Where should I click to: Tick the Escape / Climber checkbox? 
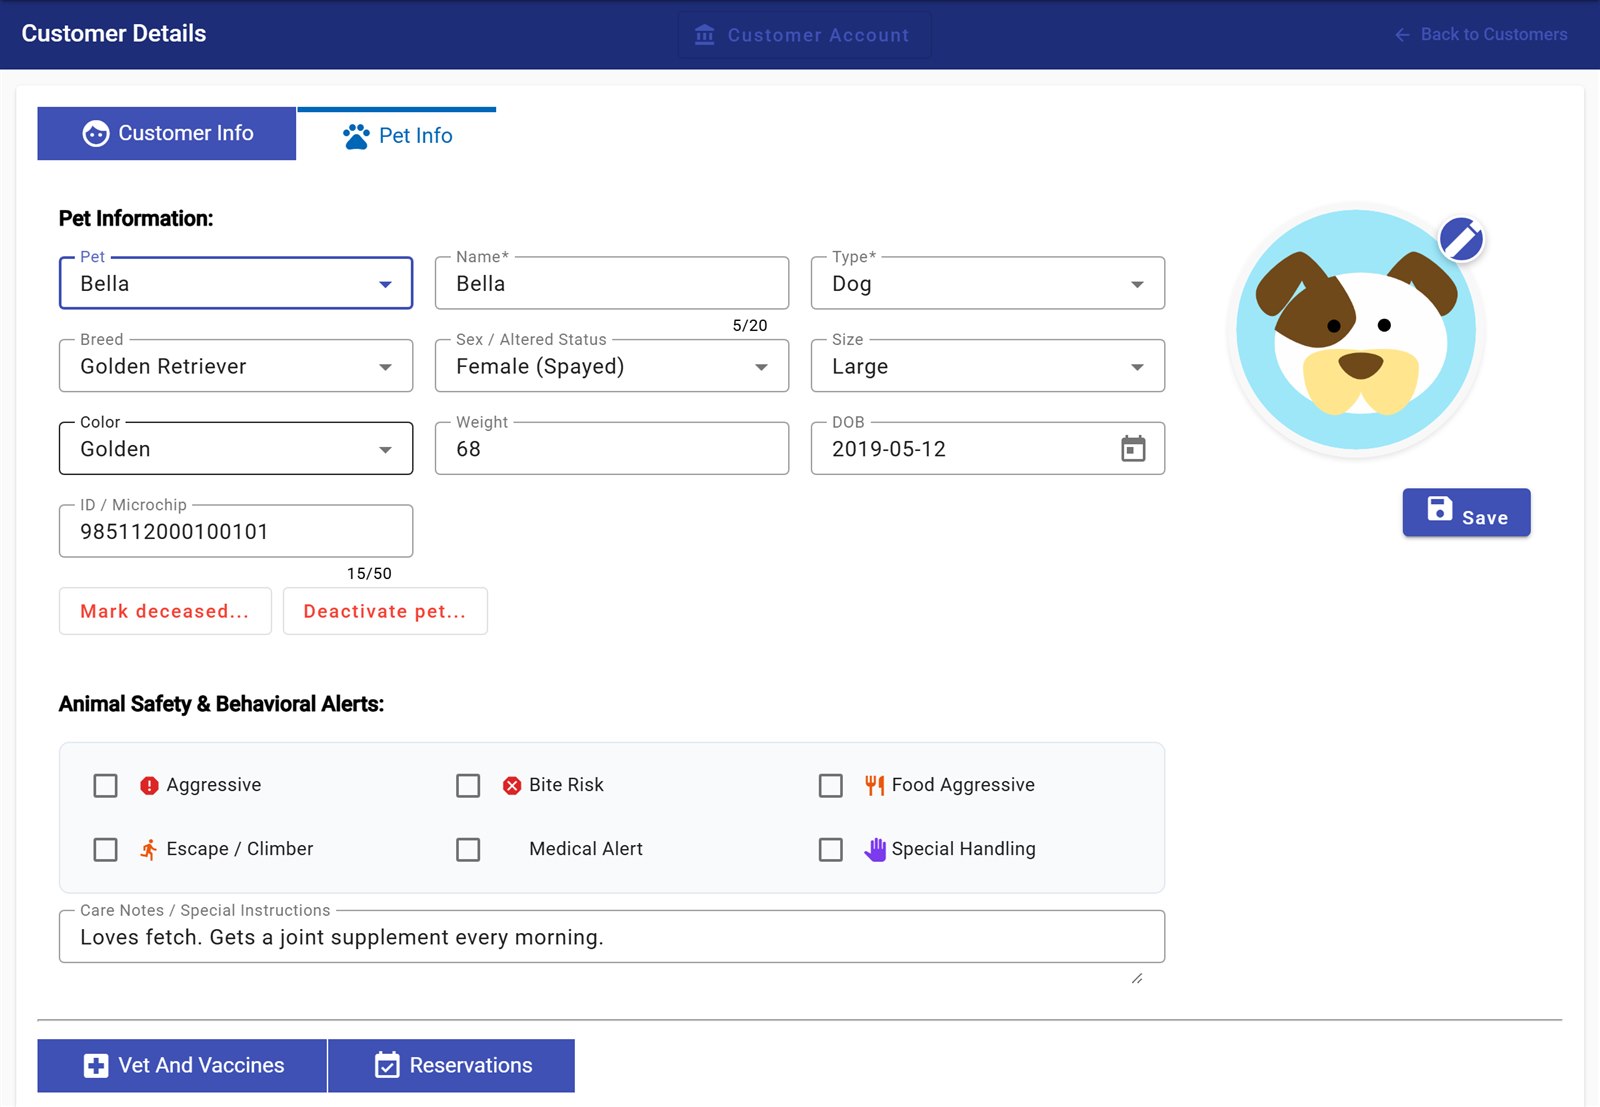coord(105,850)
